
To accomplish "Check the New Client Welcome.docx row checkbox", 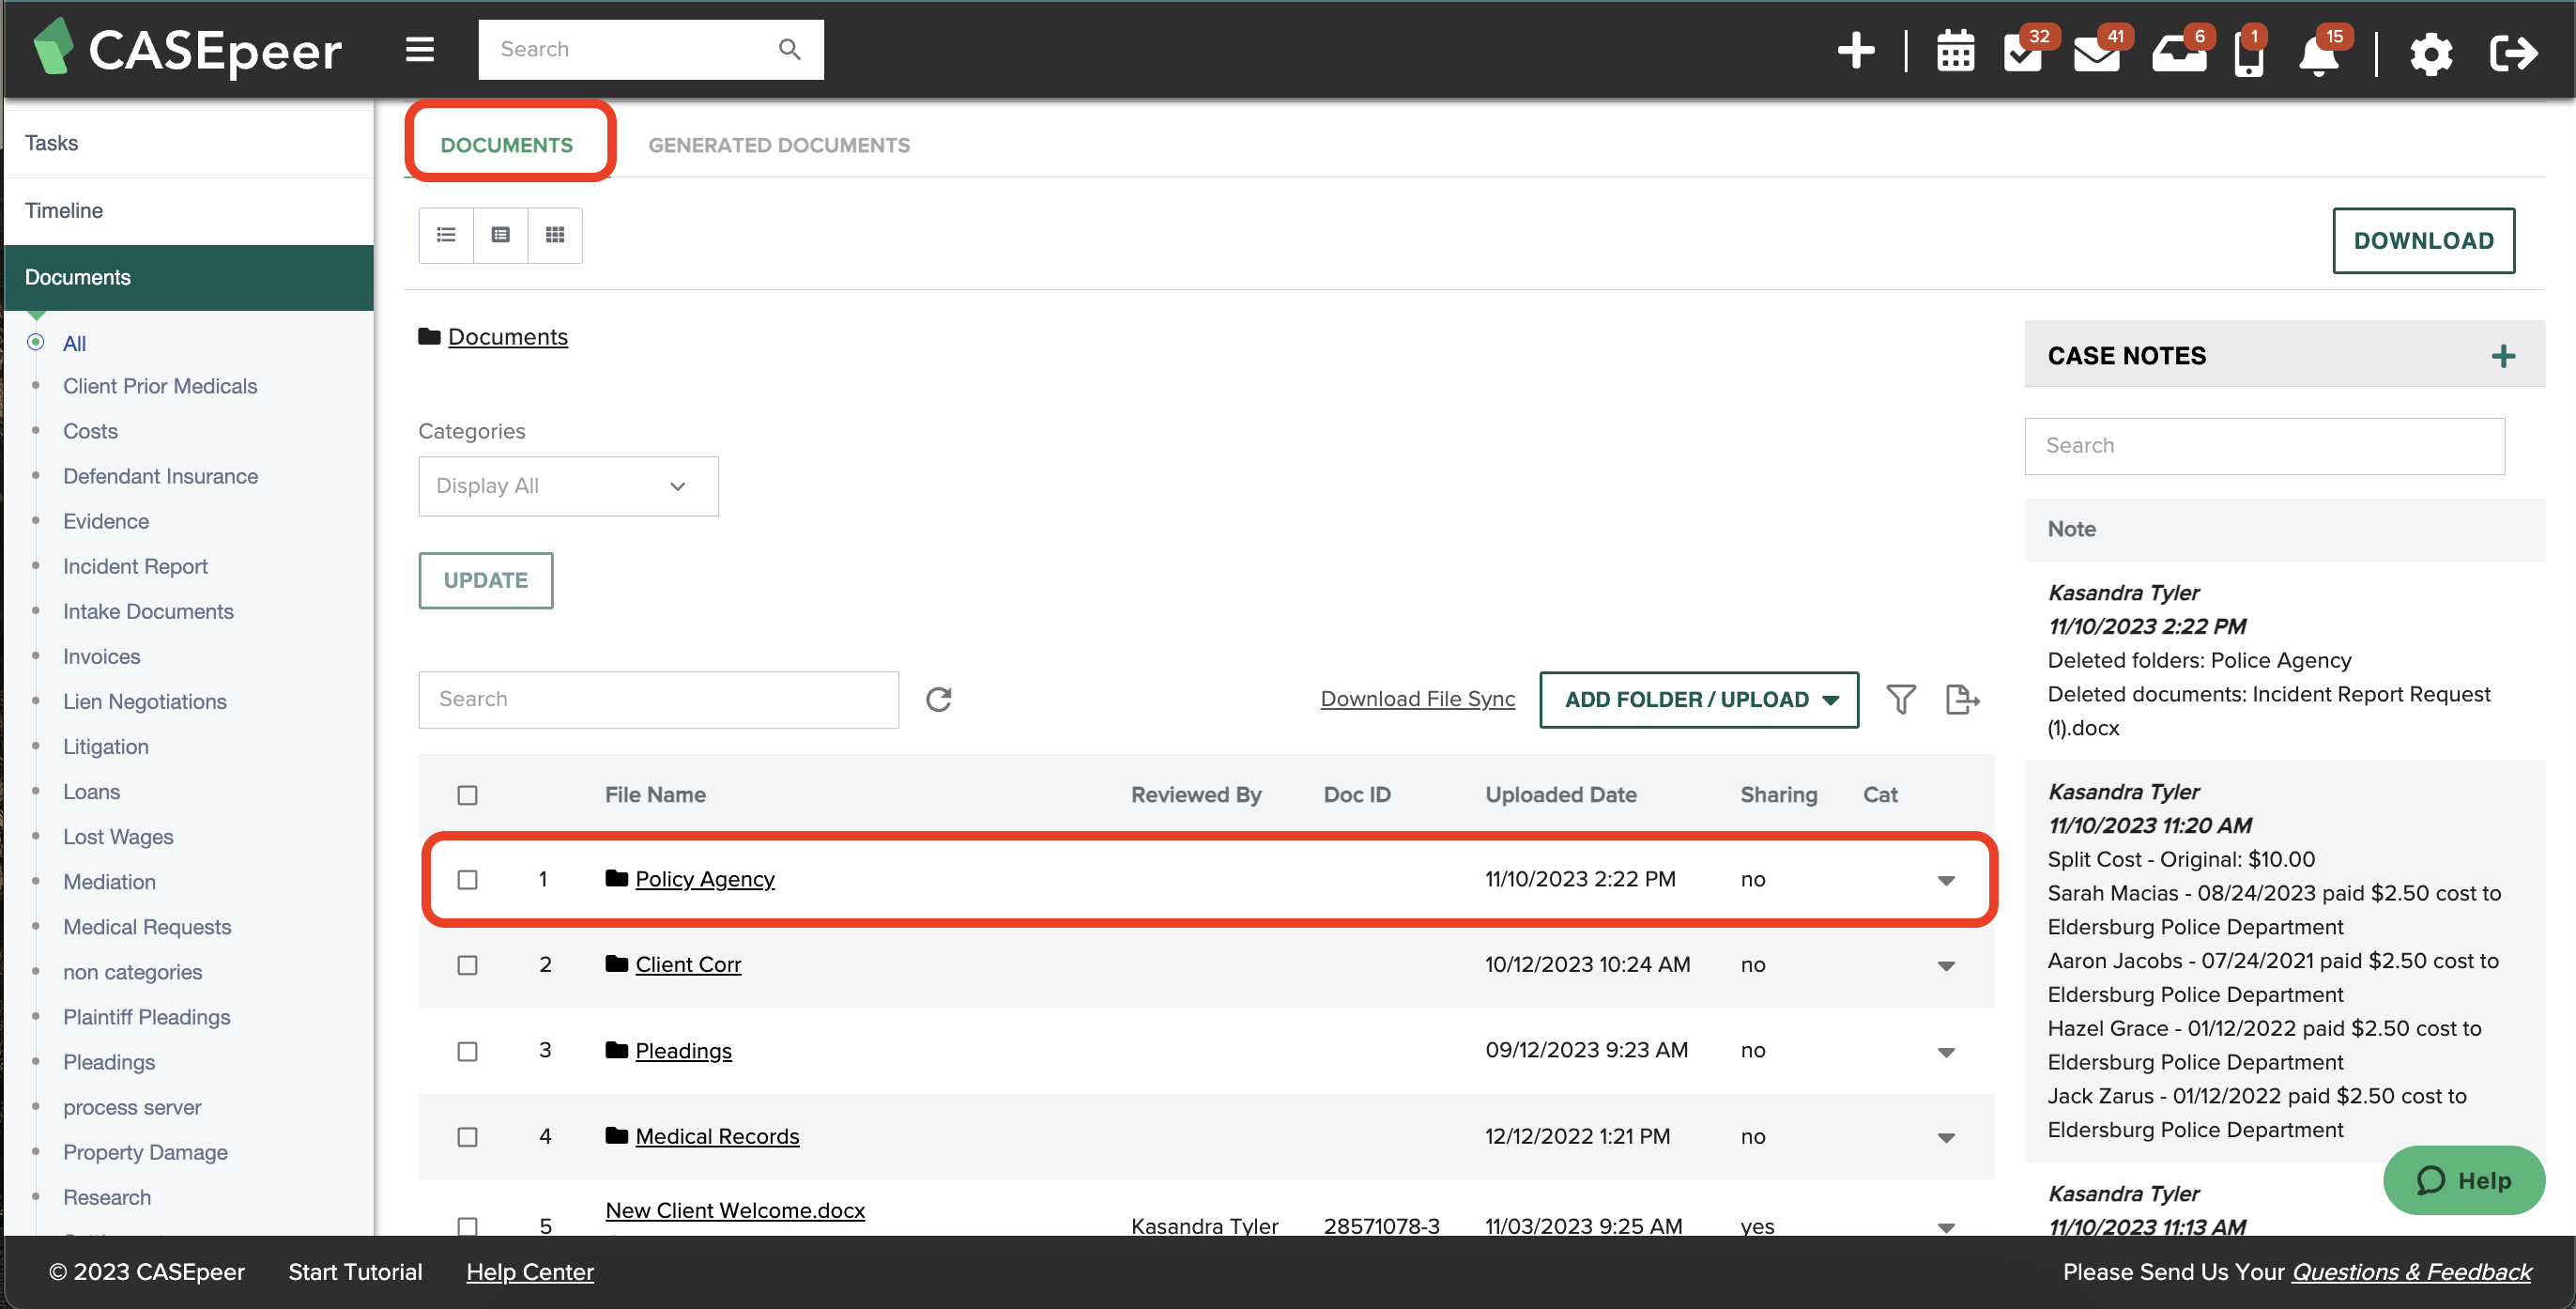I will [x=467, y=1226].
